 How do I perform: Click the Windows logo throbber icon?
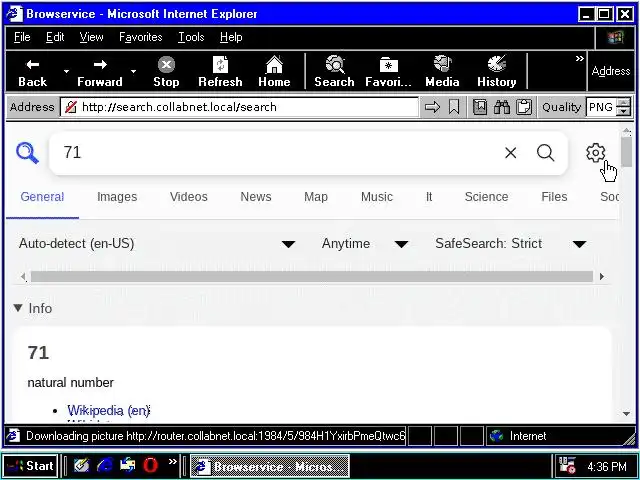click(615, 38)
